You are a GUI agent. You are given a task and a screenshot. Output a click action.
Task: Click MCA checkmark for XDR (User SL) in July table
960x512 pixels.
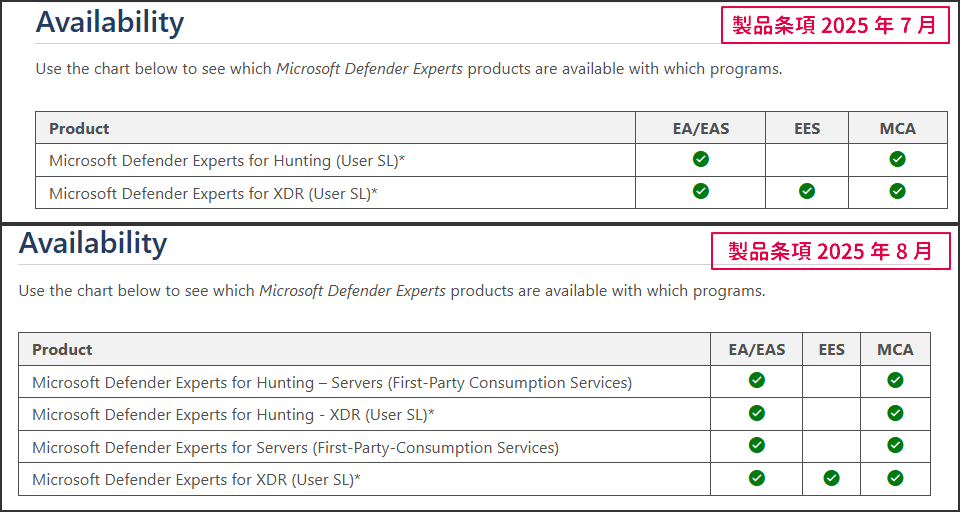point(897,191)
